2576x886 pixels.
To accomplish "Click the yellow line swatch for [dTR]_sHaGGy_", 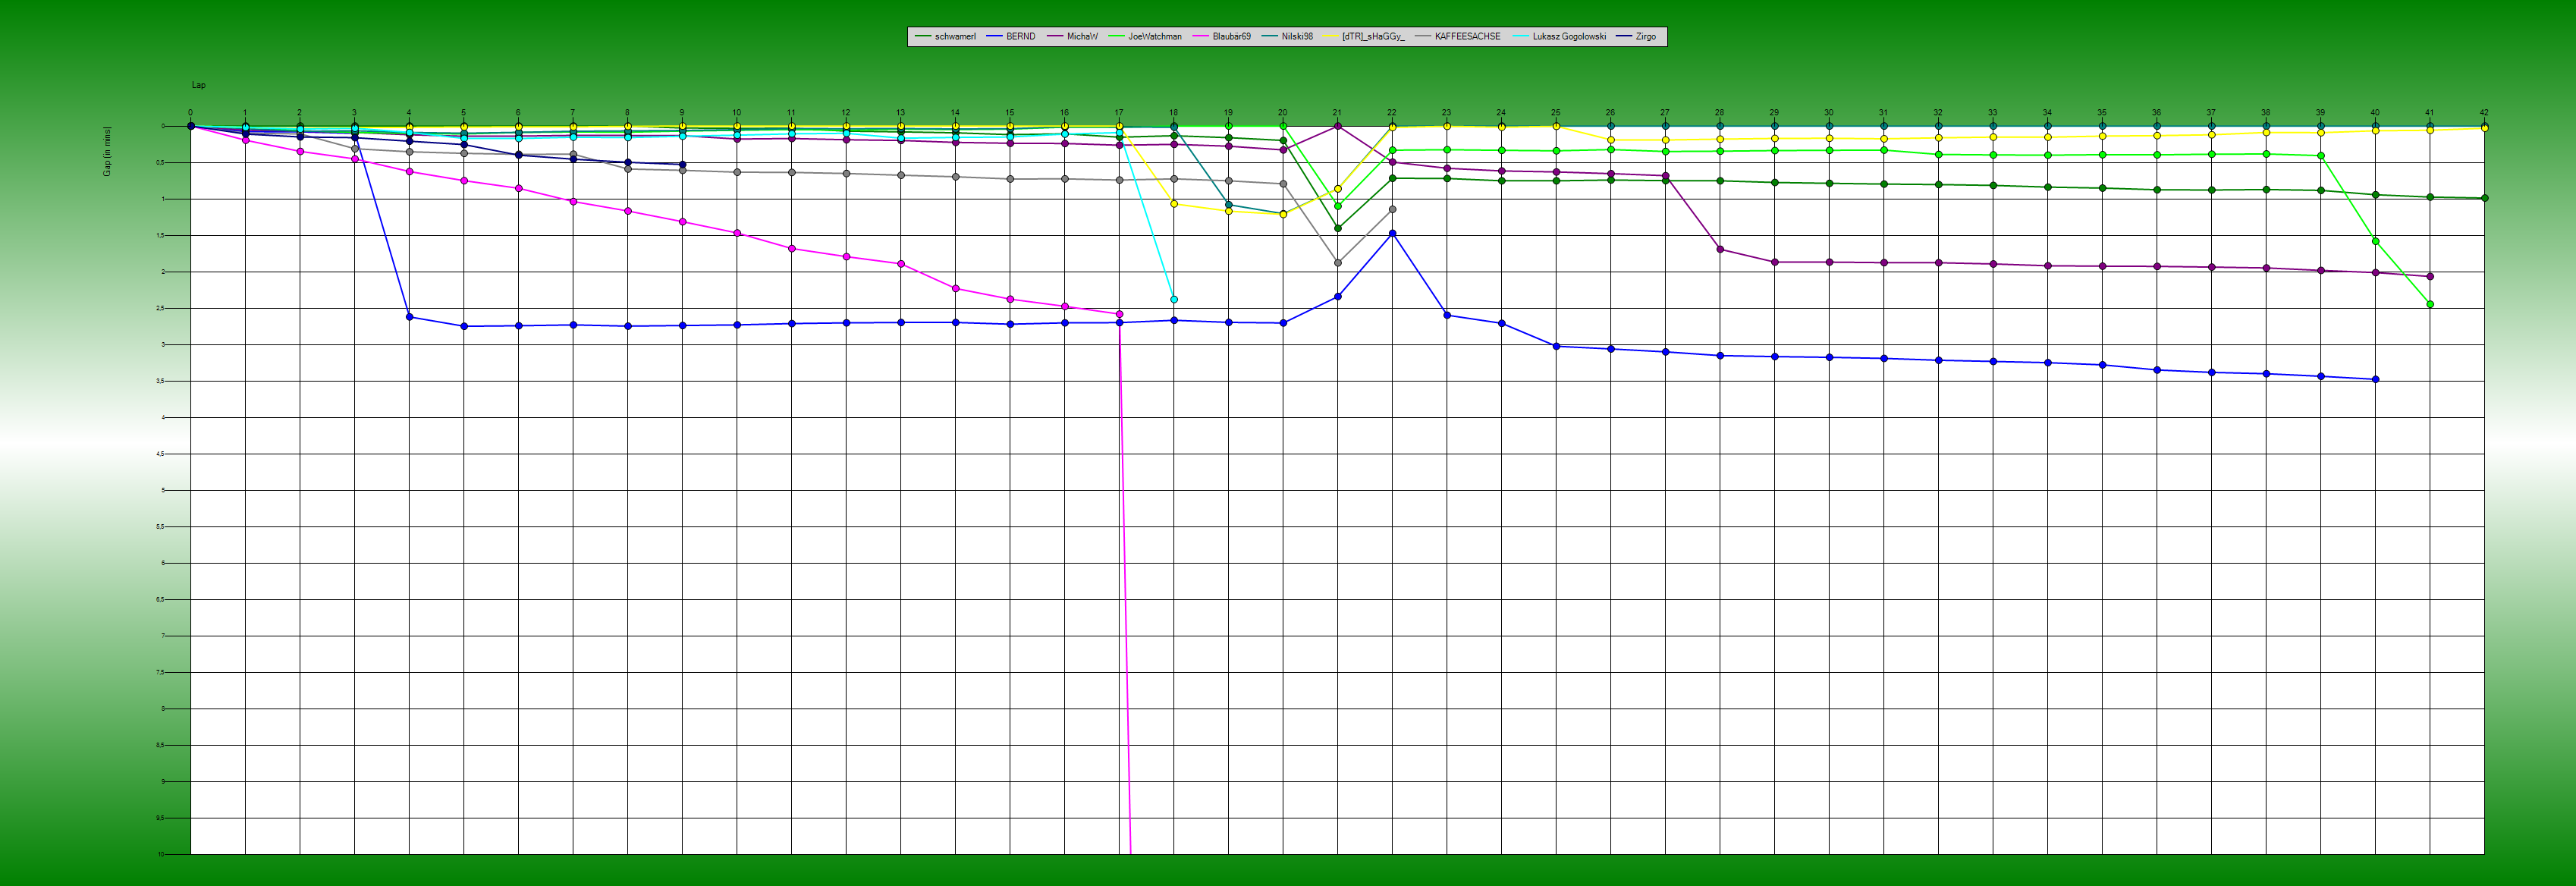I will tap(1331, 37).
